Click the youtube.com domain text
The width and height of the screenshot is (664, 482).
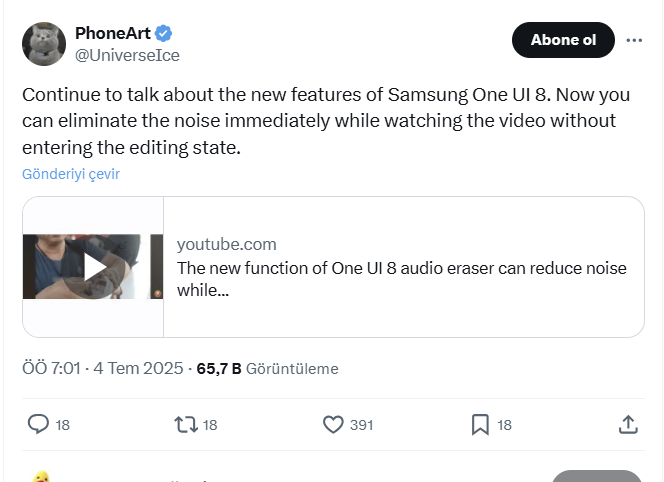227,244
